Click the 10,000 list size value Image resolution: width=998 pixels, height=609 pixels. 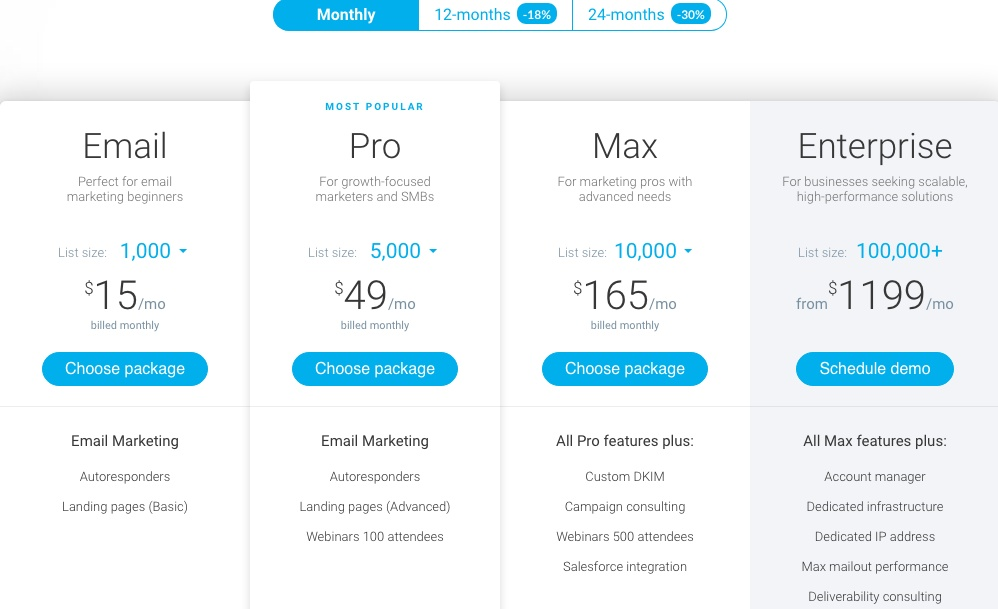(645, 251)
